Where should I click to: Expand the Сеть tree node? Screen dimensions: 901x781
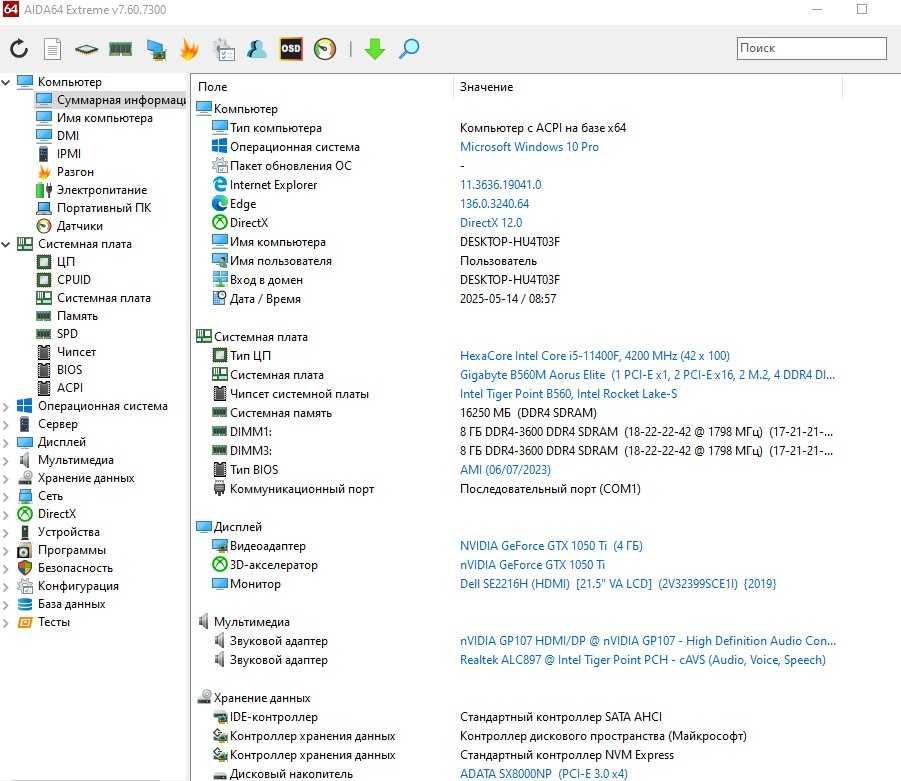coord(6,497)
